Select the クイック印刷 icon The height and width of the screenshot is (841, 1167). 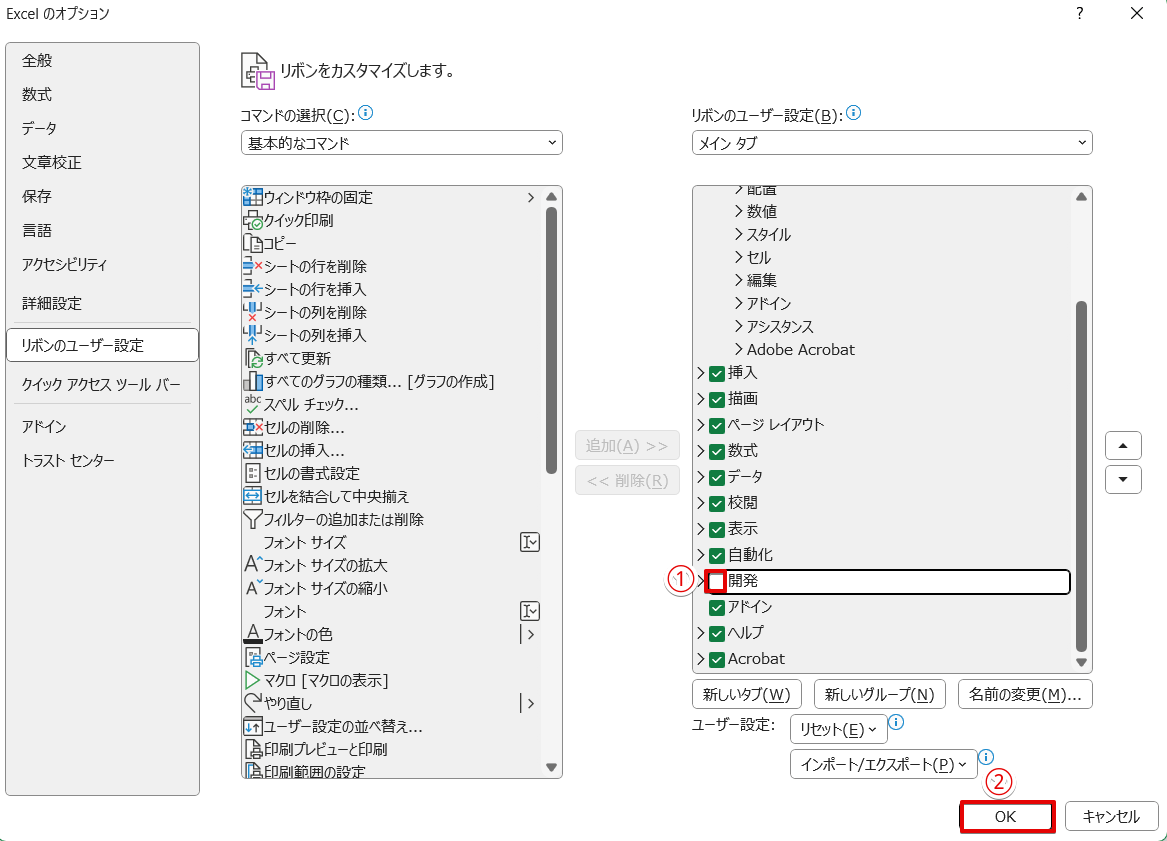pyautogui.click(x=252, y=220)
